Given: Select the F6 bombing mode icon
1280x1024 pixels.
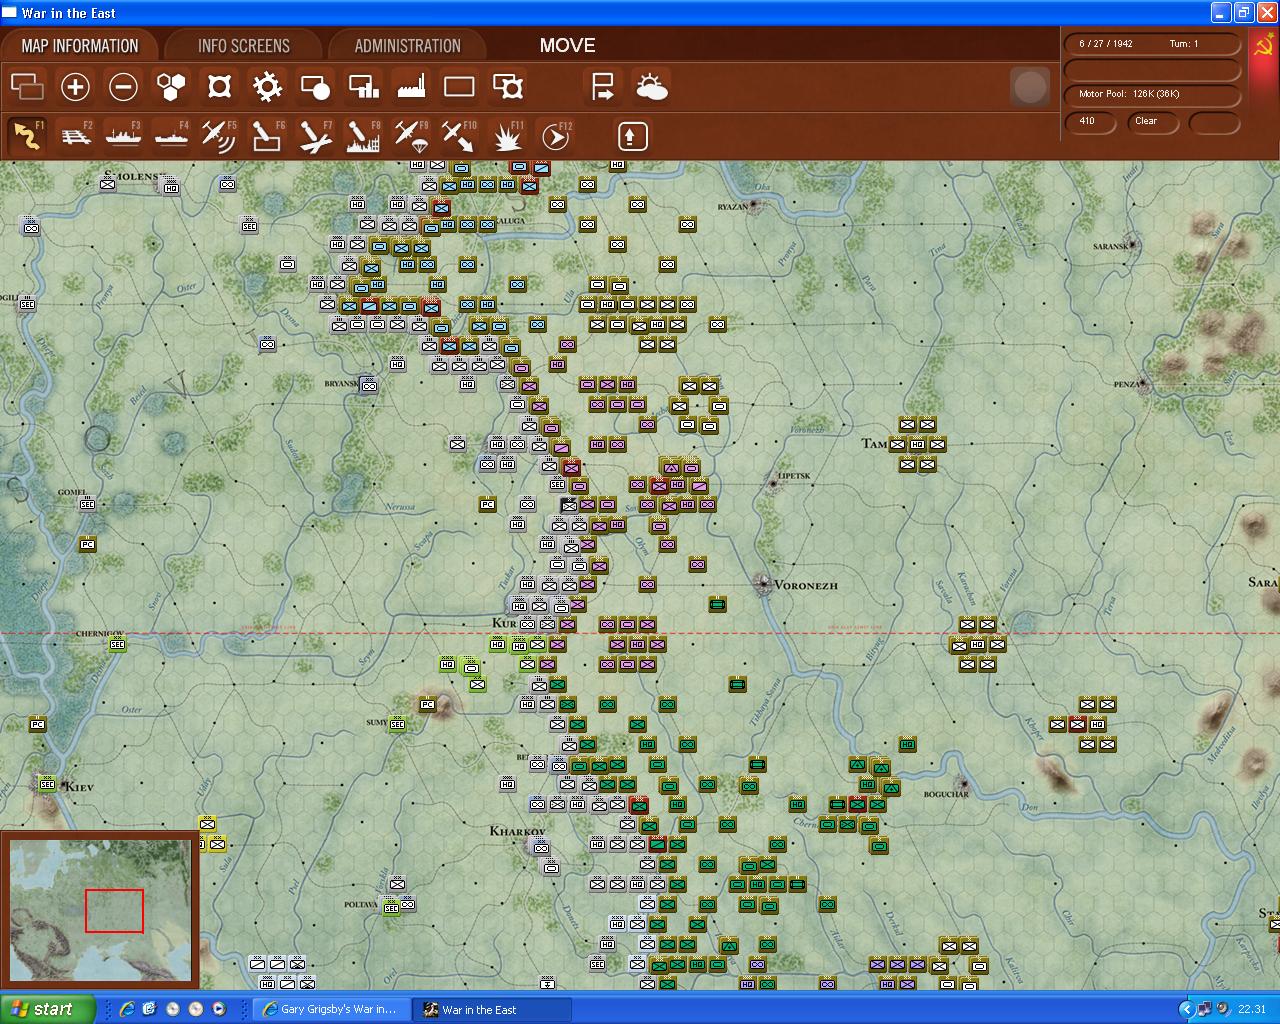Looking at the screenshot, I should point(267,136).
